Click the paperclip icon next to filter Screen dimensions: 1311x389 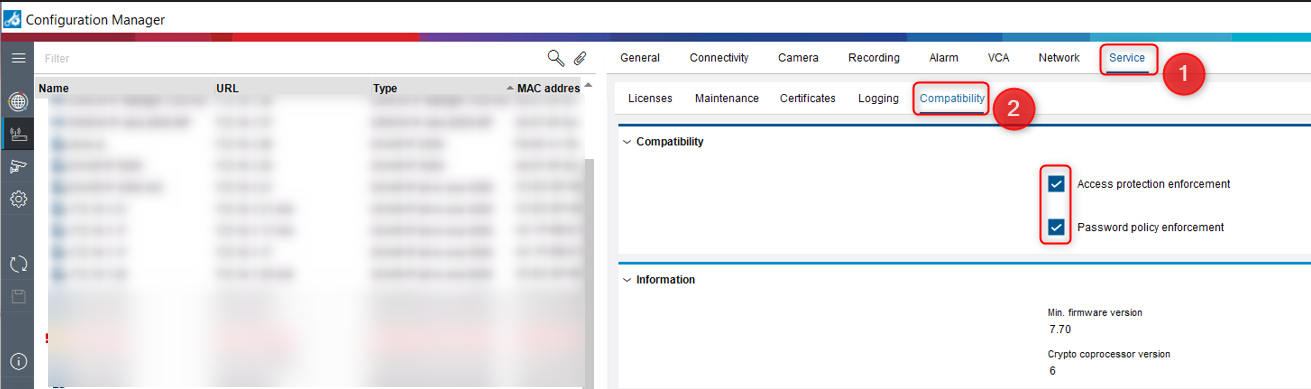click(579, 58)
